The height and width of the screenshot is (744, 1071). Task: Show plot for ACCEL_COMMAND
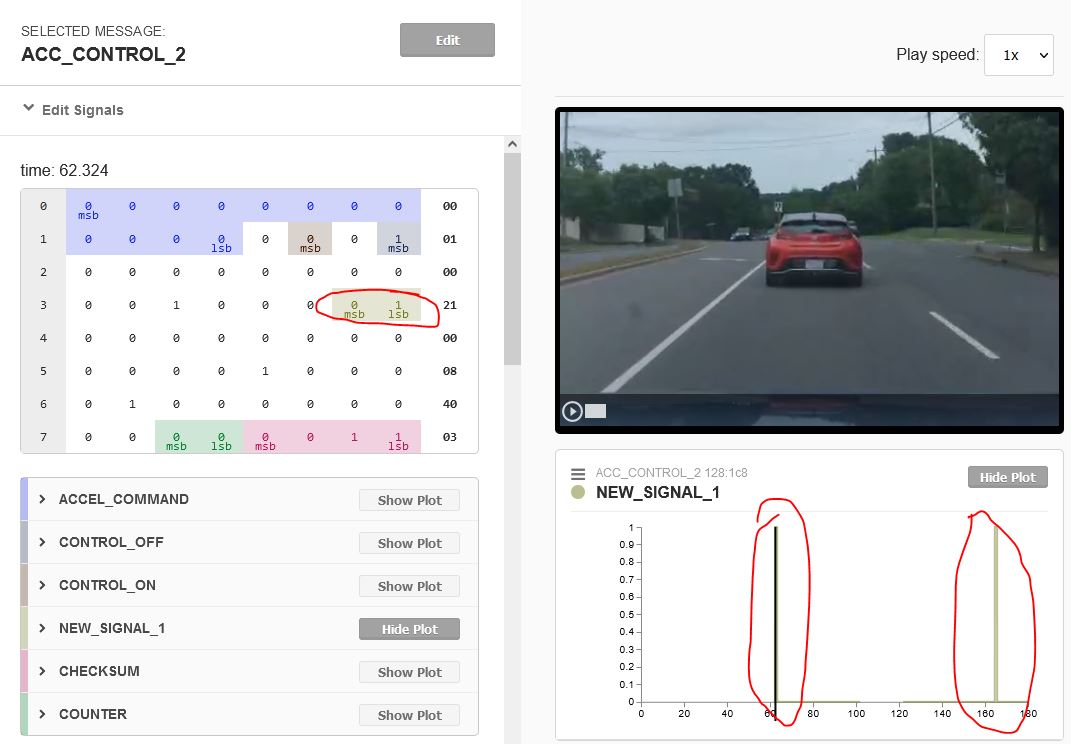(409, 499)
